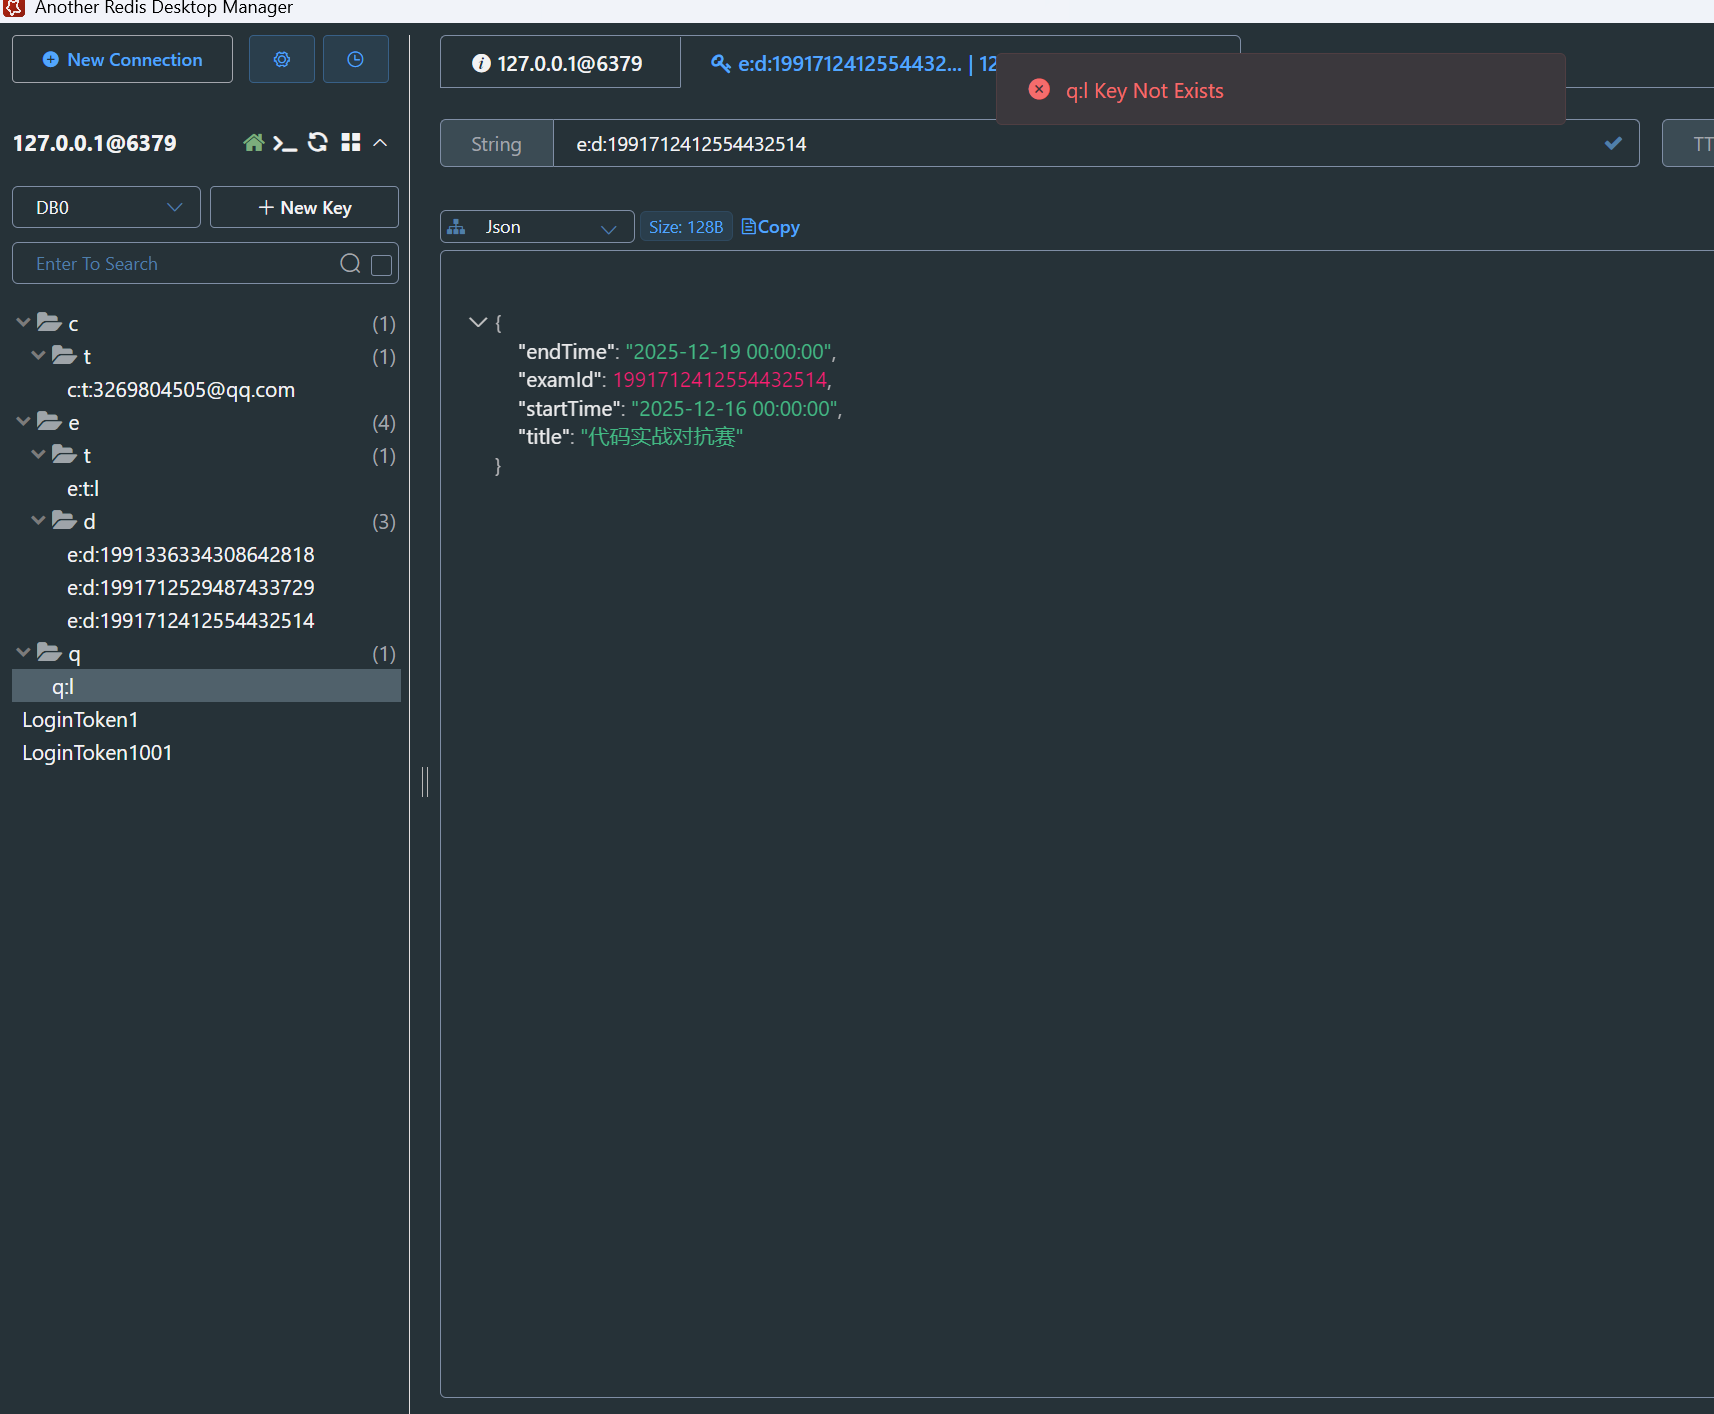Screen dimensions: 1714x1414
Task: Click the green home icon for connection
Action: (254, 143)
